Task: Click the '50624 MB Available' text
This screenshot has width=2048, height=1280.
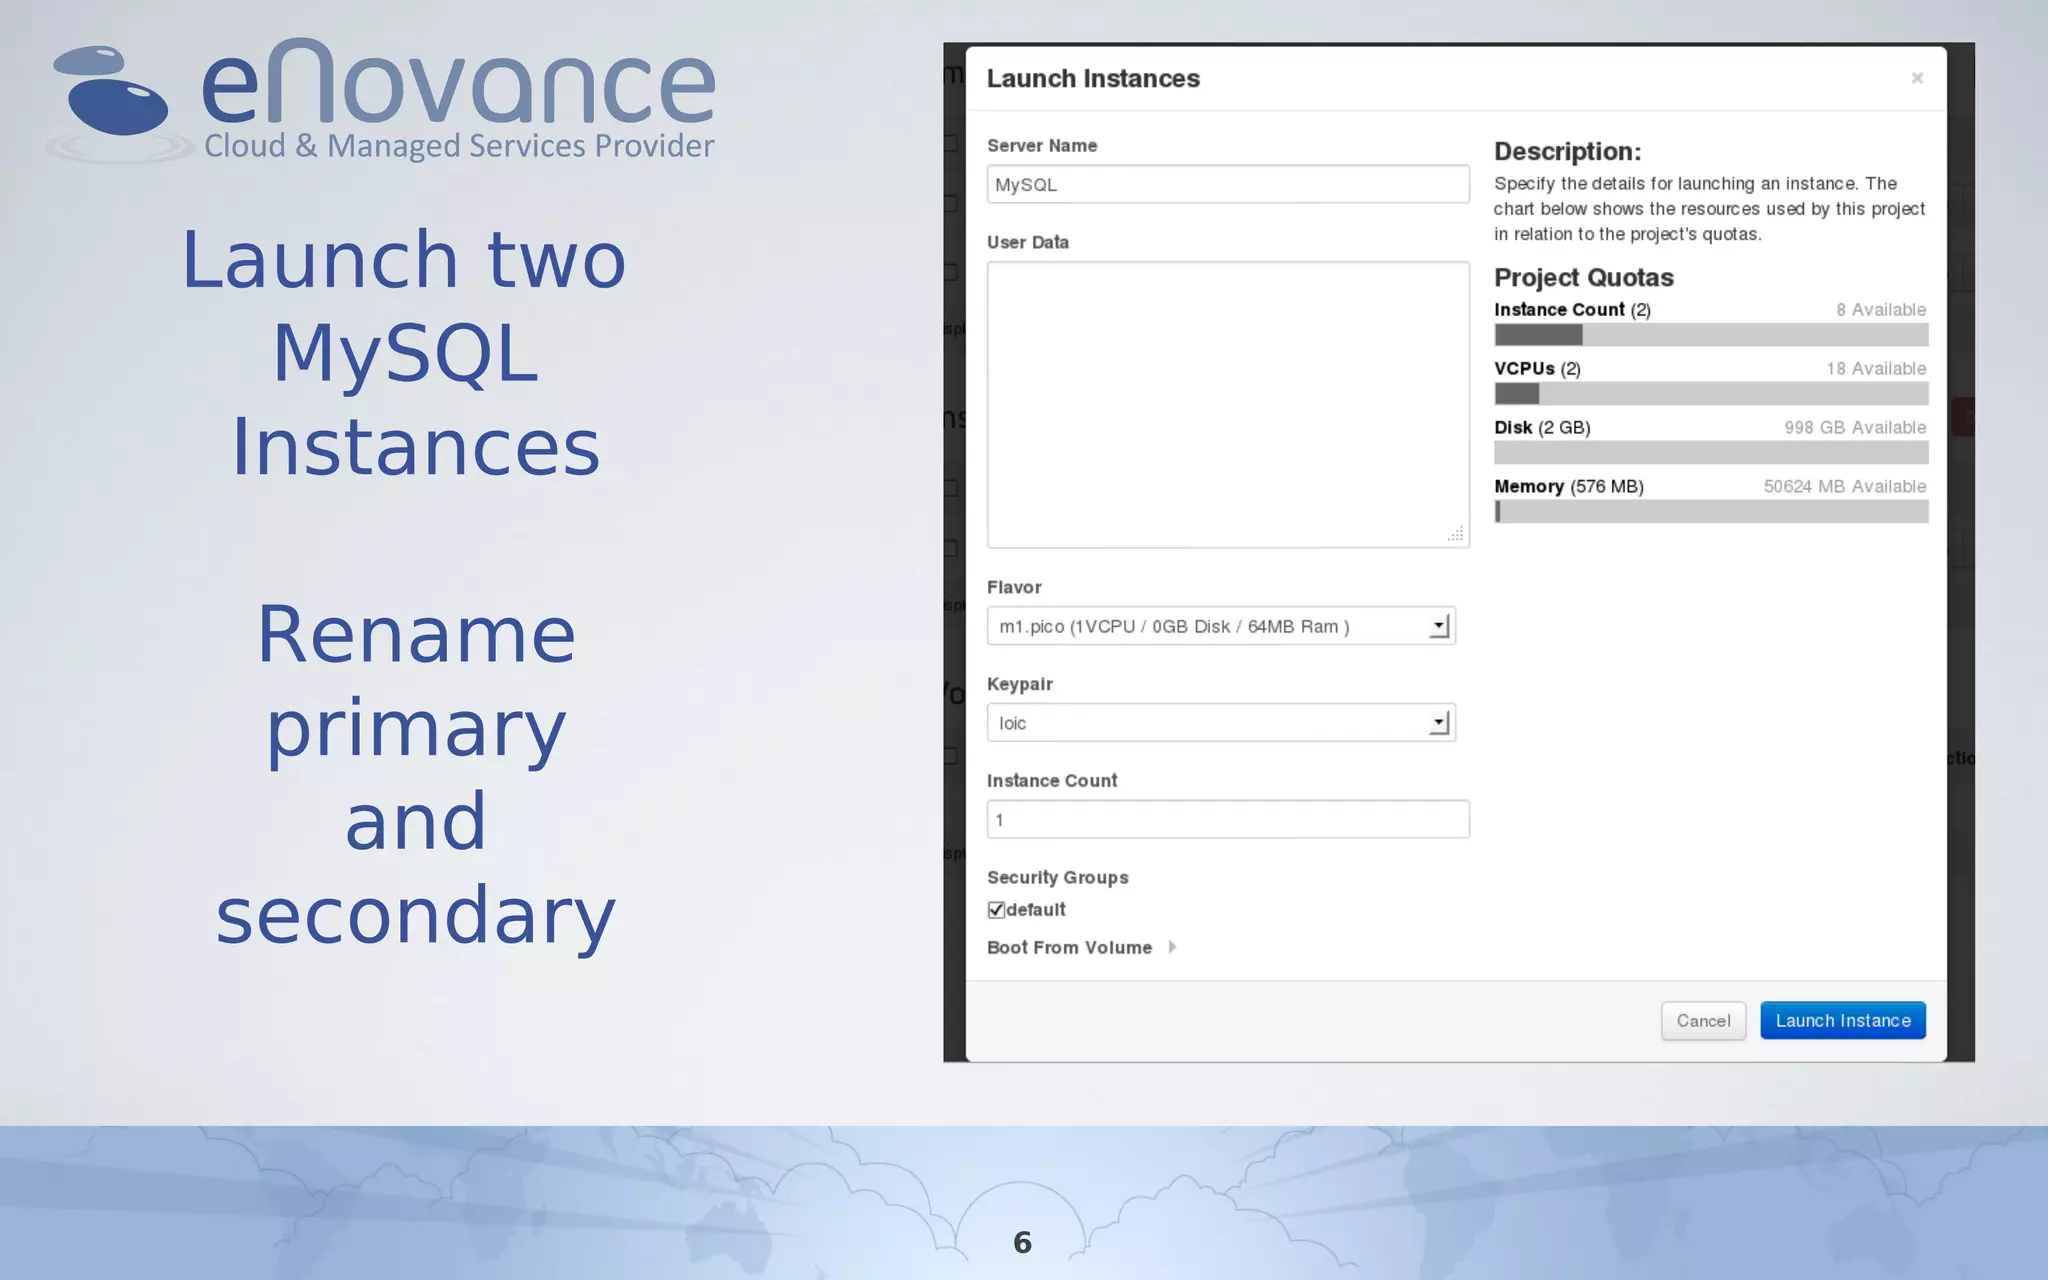Action: [1844, 487]
